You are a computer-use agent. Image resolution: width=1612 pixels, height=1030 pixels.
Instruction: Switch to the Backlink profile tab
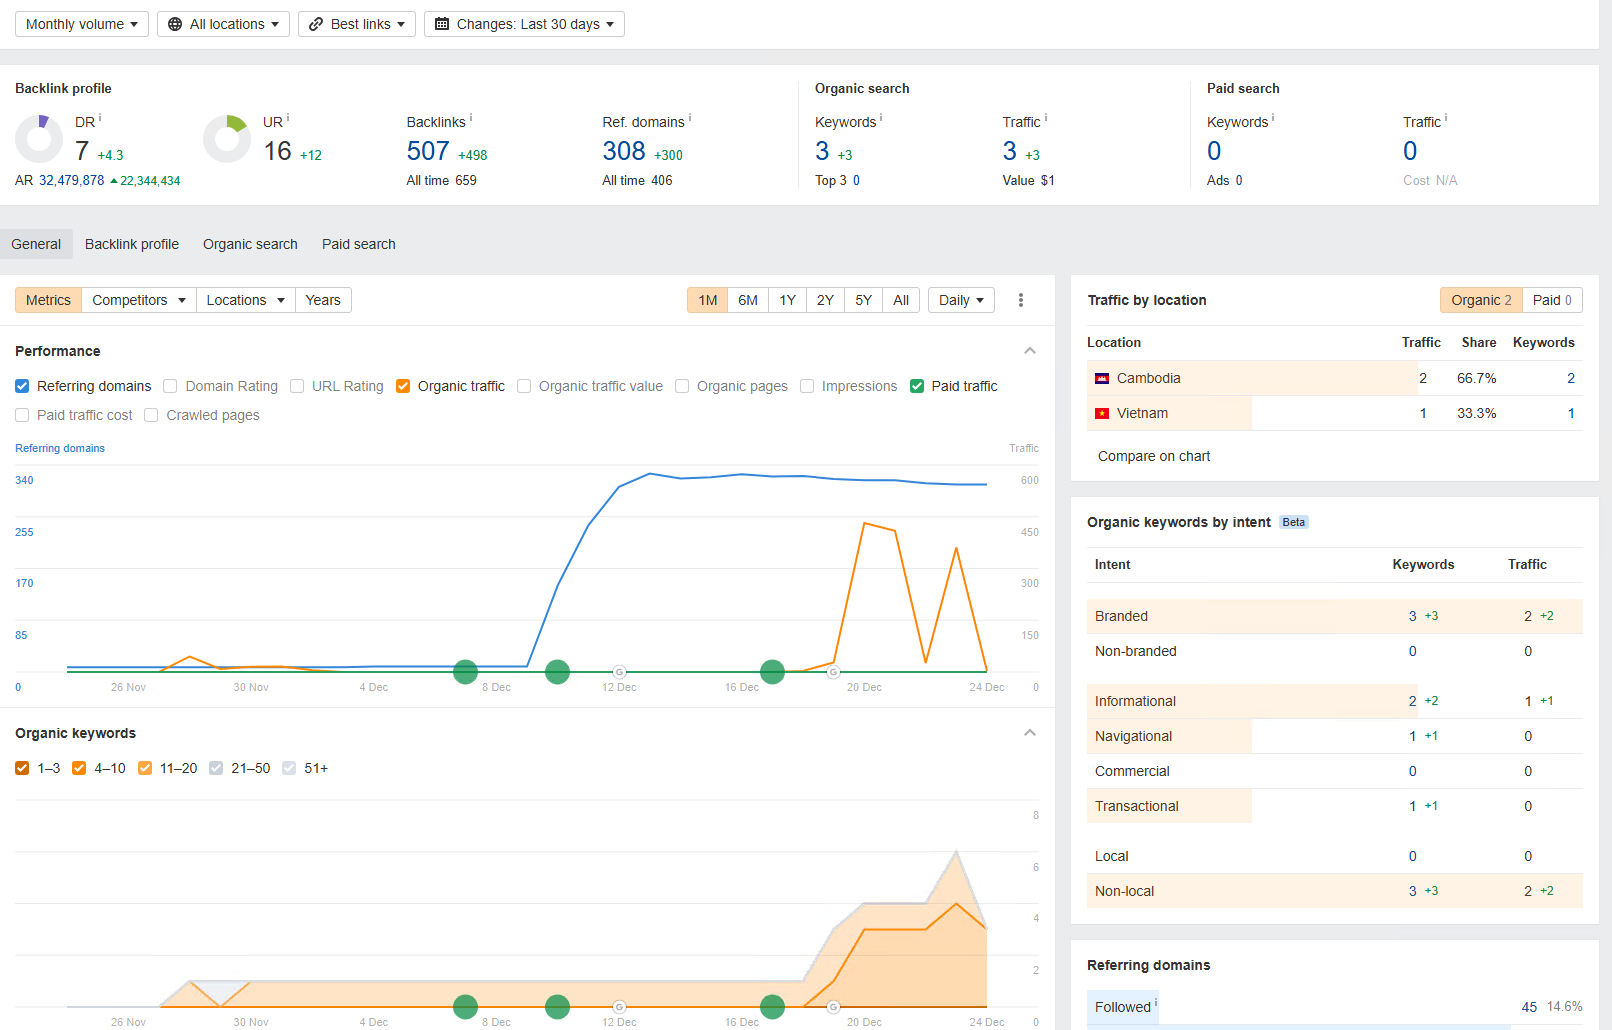pos(132,244)
